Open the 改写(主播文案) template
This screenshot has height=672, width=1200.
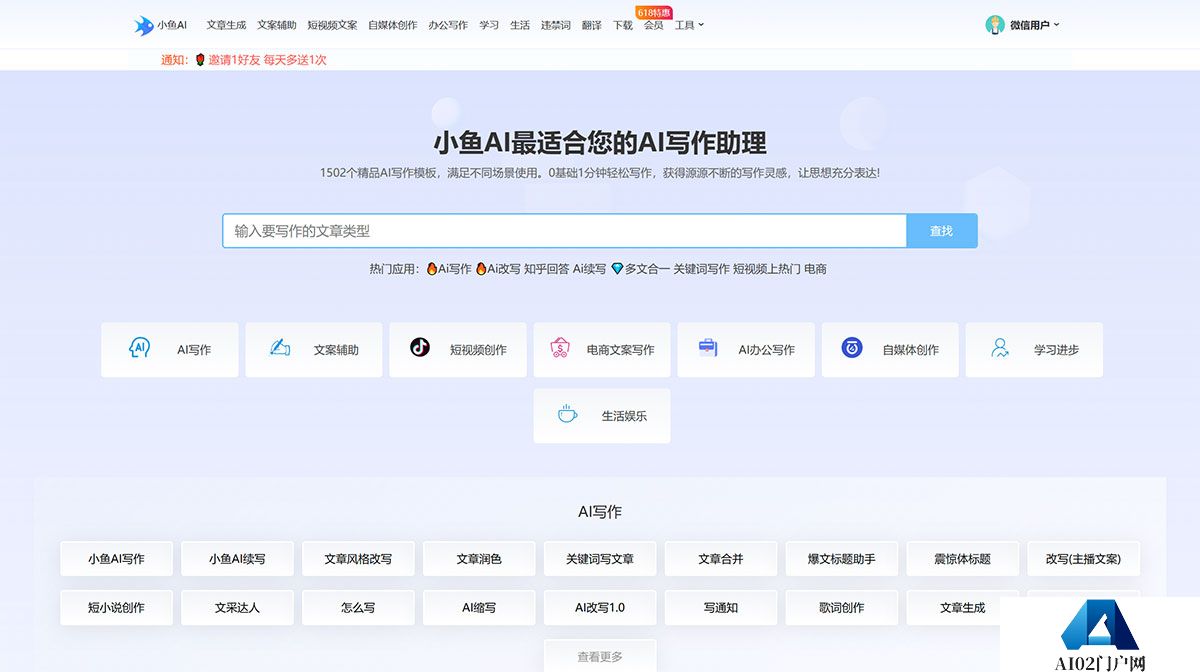coord(1083,559)
